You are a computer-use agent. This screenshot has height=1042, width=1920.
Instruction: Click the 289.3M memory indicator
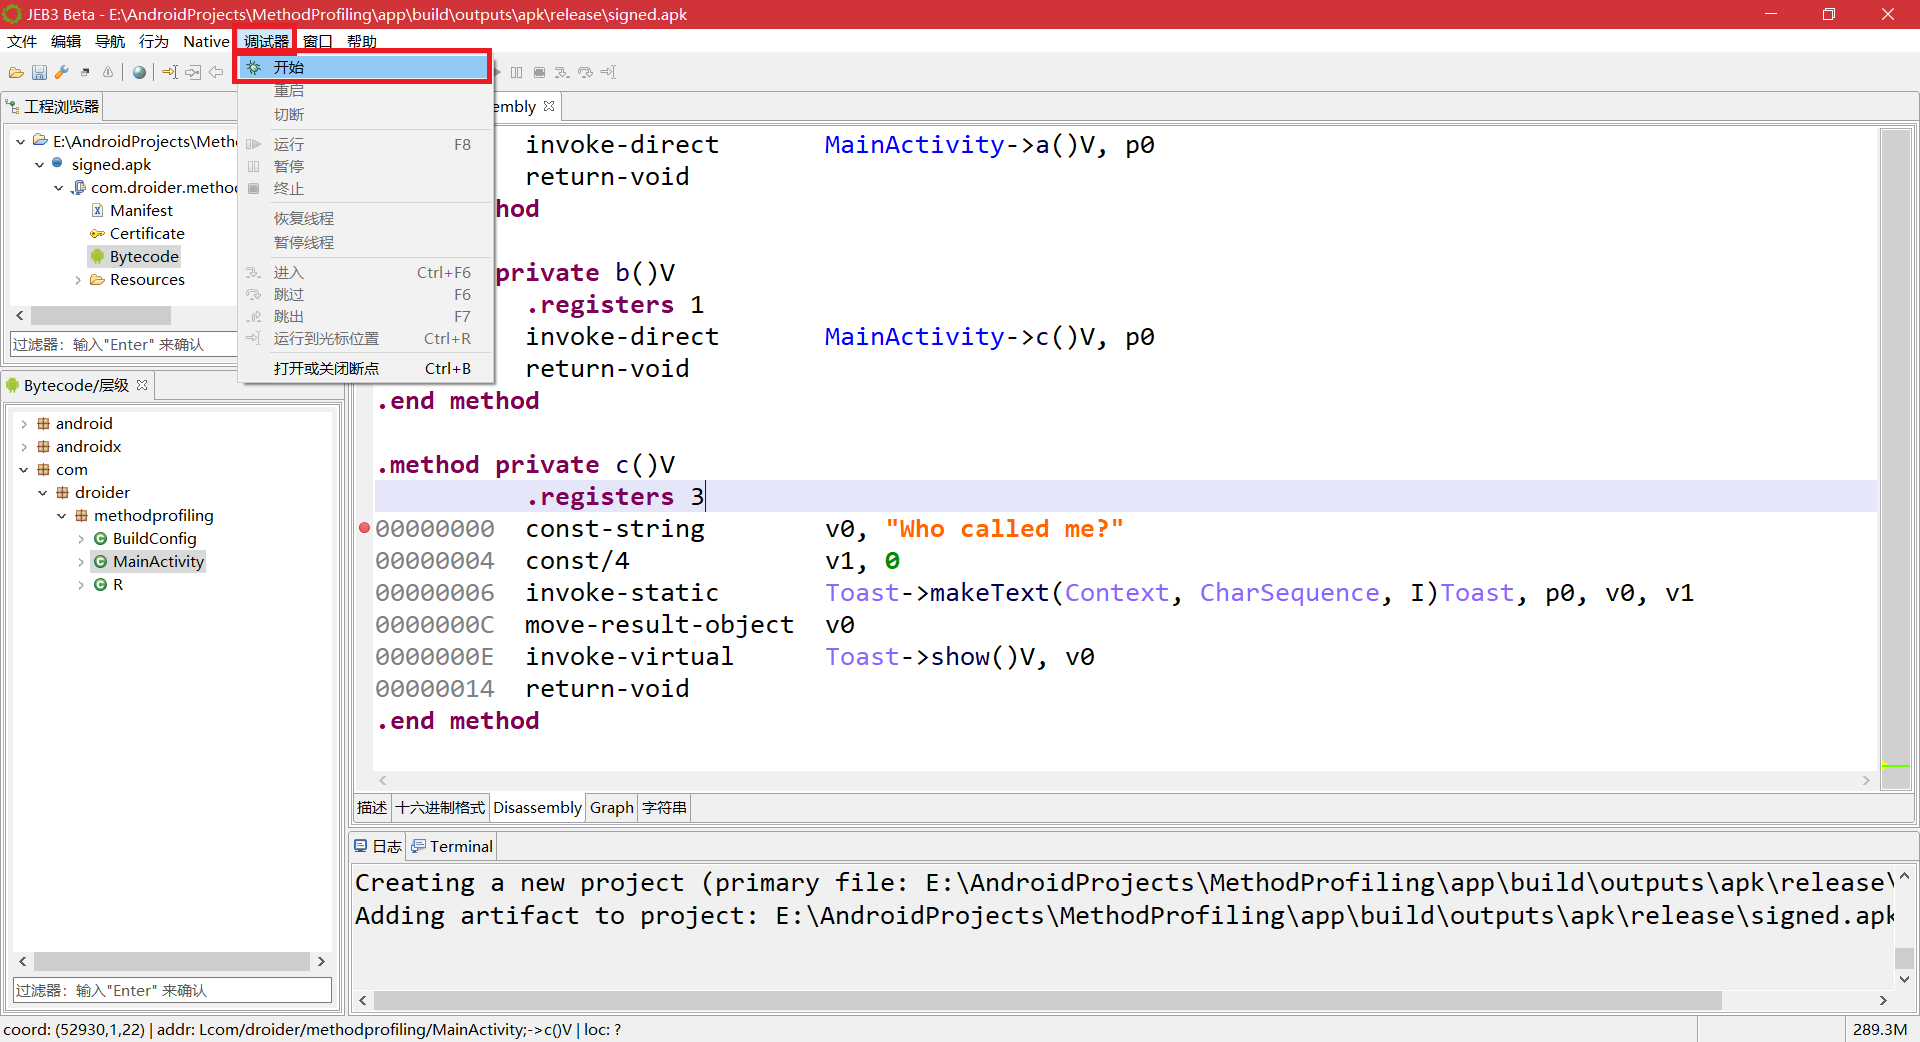click(x=1879, y=1029)
